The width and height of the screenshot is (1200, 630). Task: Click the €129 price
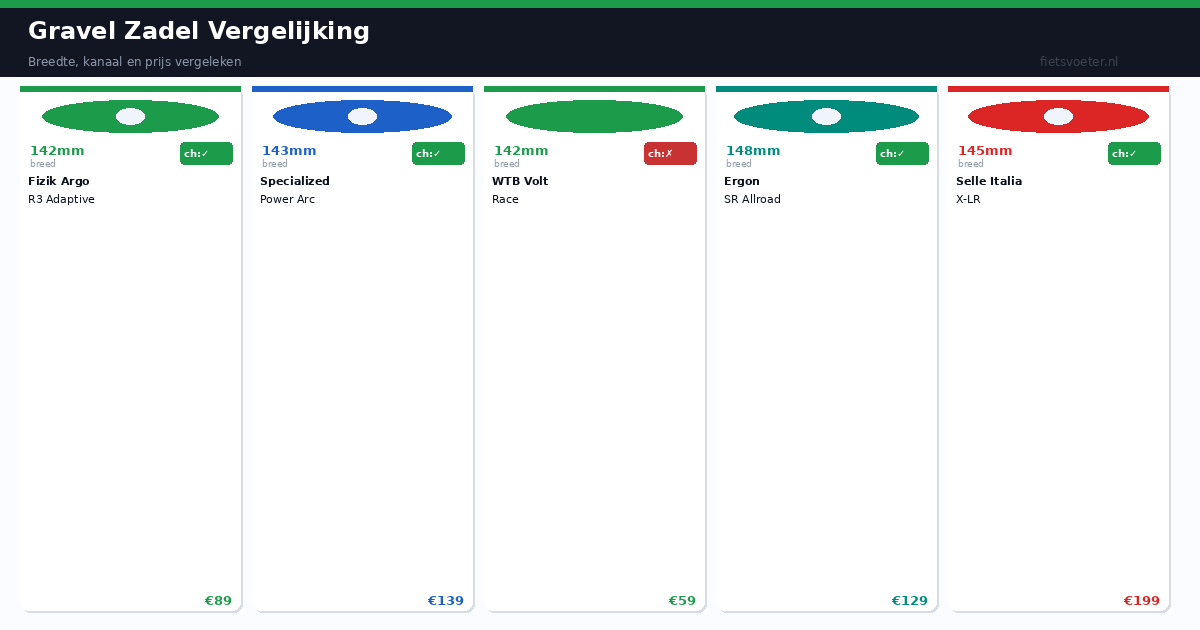(x=910, y=601)
